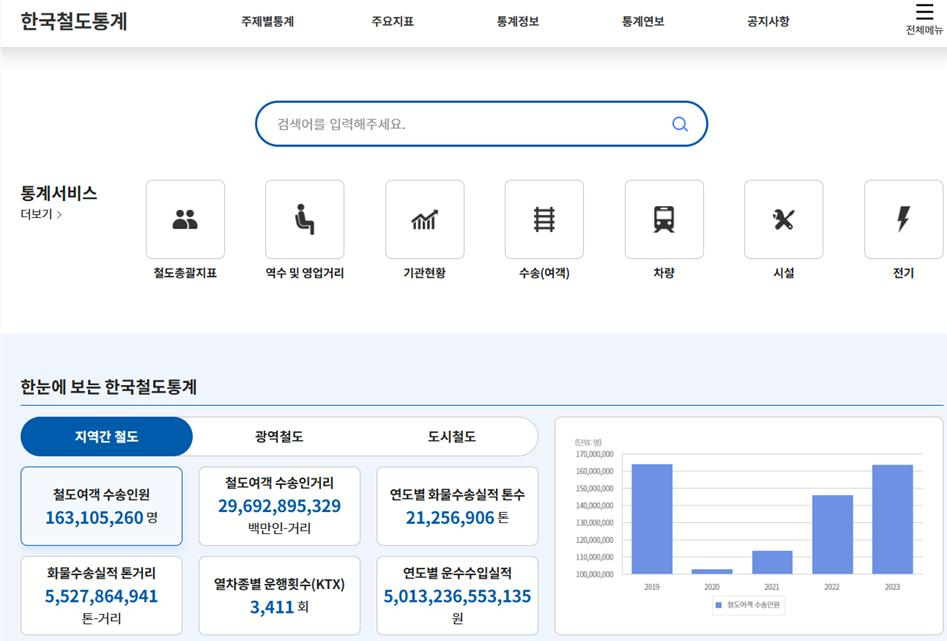Open the 차량 train icon
Image resolution: width=947 pixels, height=641 pixels.
tap(664, 220)
